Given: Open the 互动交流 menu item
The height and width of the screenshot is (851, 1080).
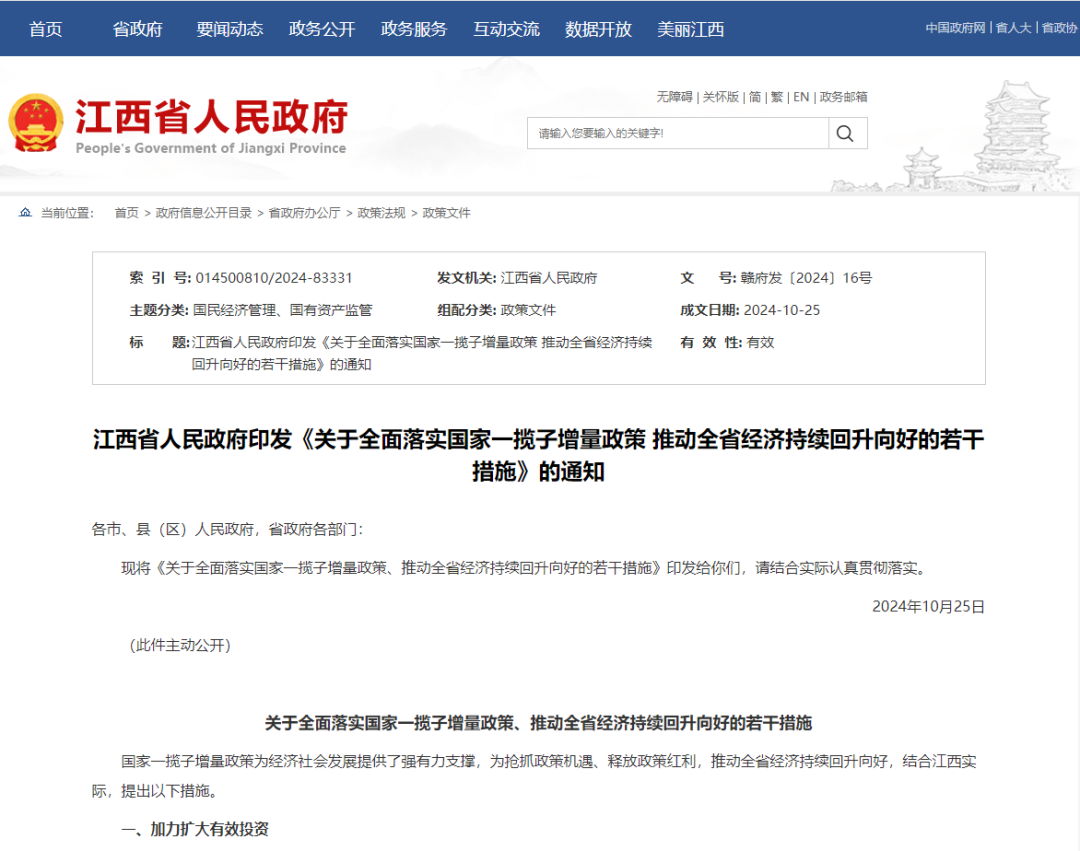Looking at the screenshot, I should pos(506,29).
